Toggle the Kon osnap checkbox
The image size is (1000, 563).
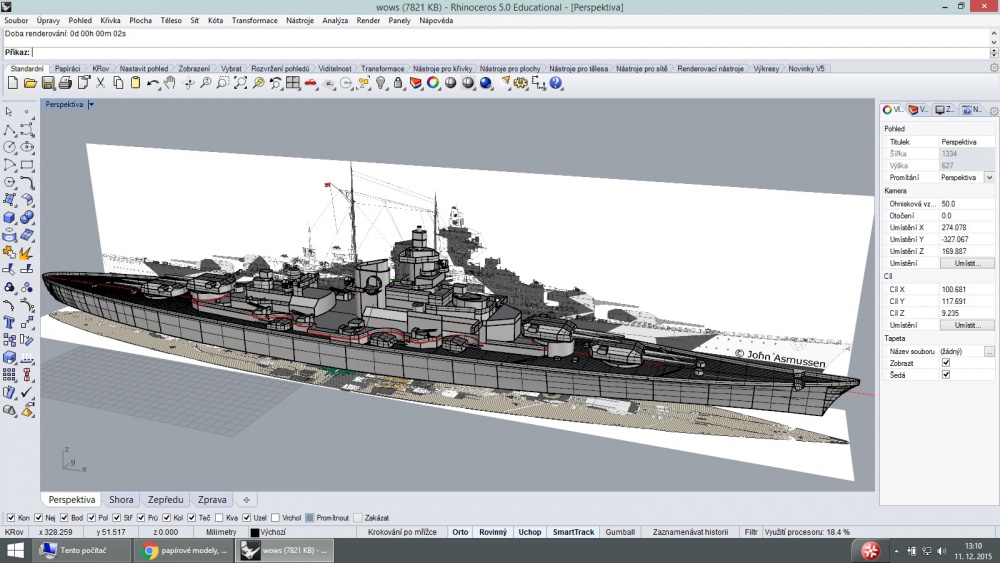[x=11, y=518]
